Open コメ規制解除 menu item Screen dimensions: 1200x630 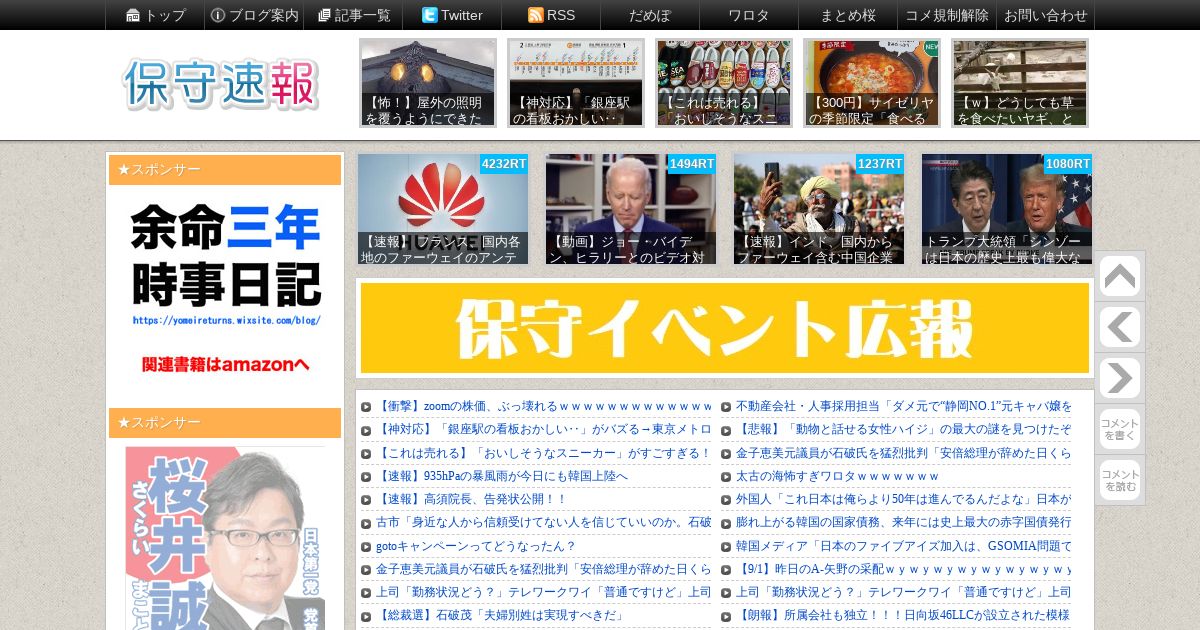tap(947, 15)
